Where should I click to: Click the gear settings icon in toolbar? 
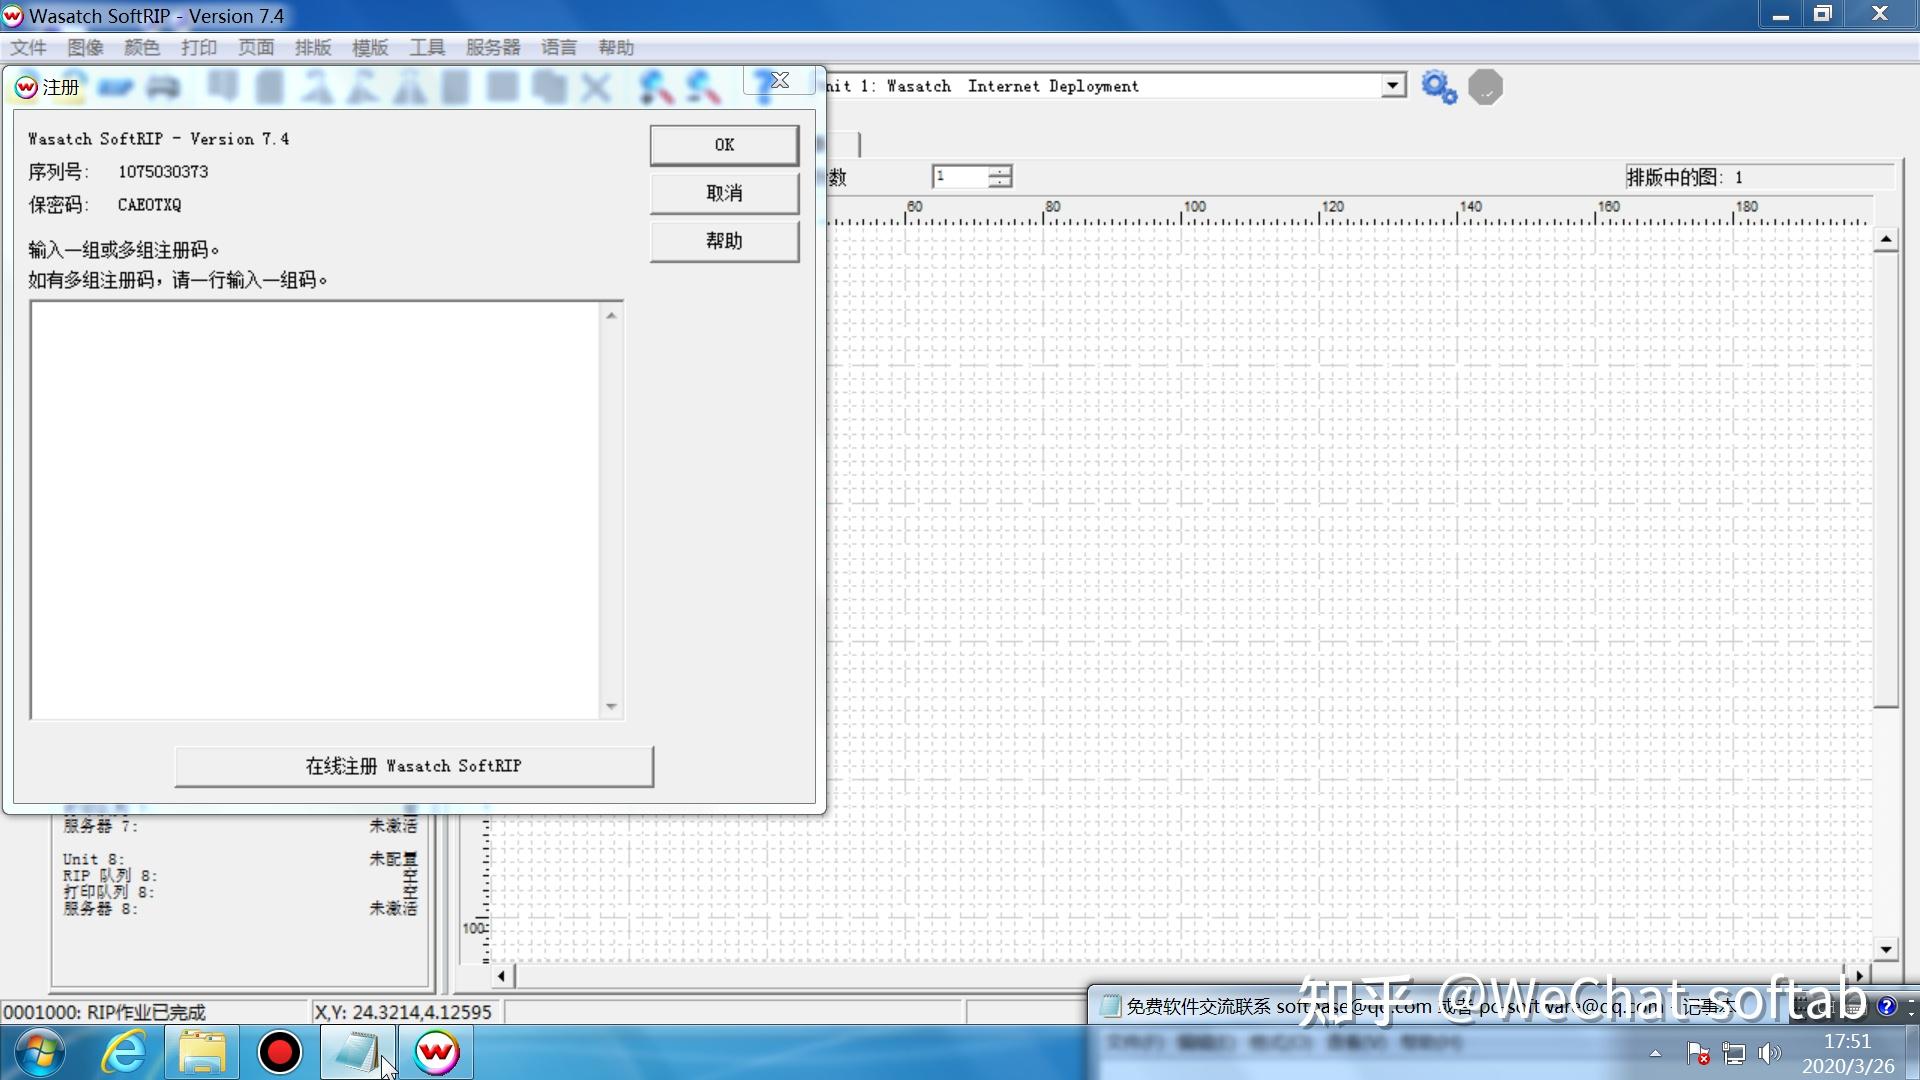(x=1438, y=87)
